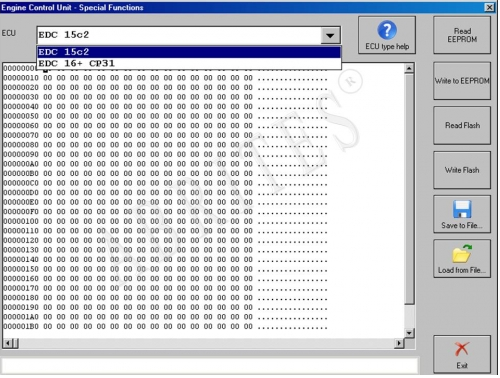The height and width of the screenshot is (378, 500).
Task: Click the horizontal scroll left arrow
Action: pos(8,343)
